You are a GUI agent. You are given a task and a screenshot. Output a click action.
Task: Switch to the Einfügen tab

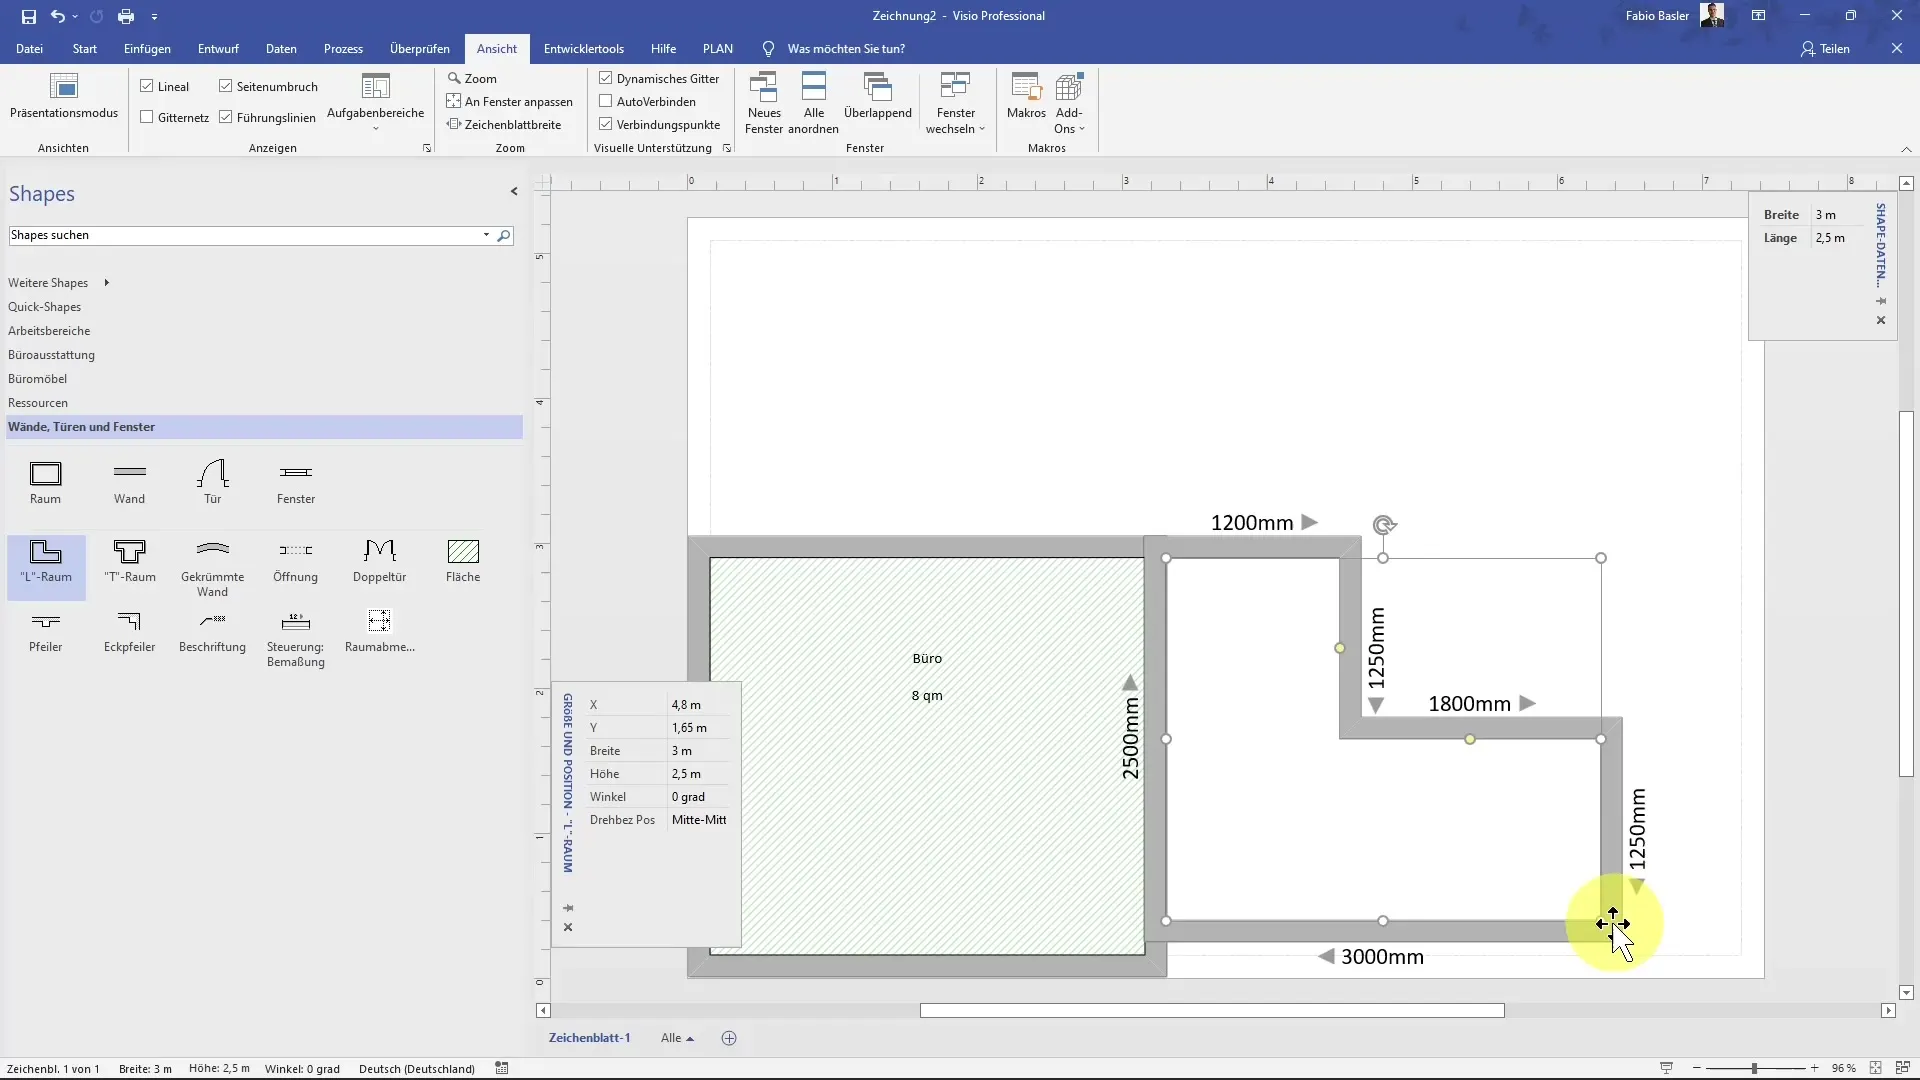point(147,48)
